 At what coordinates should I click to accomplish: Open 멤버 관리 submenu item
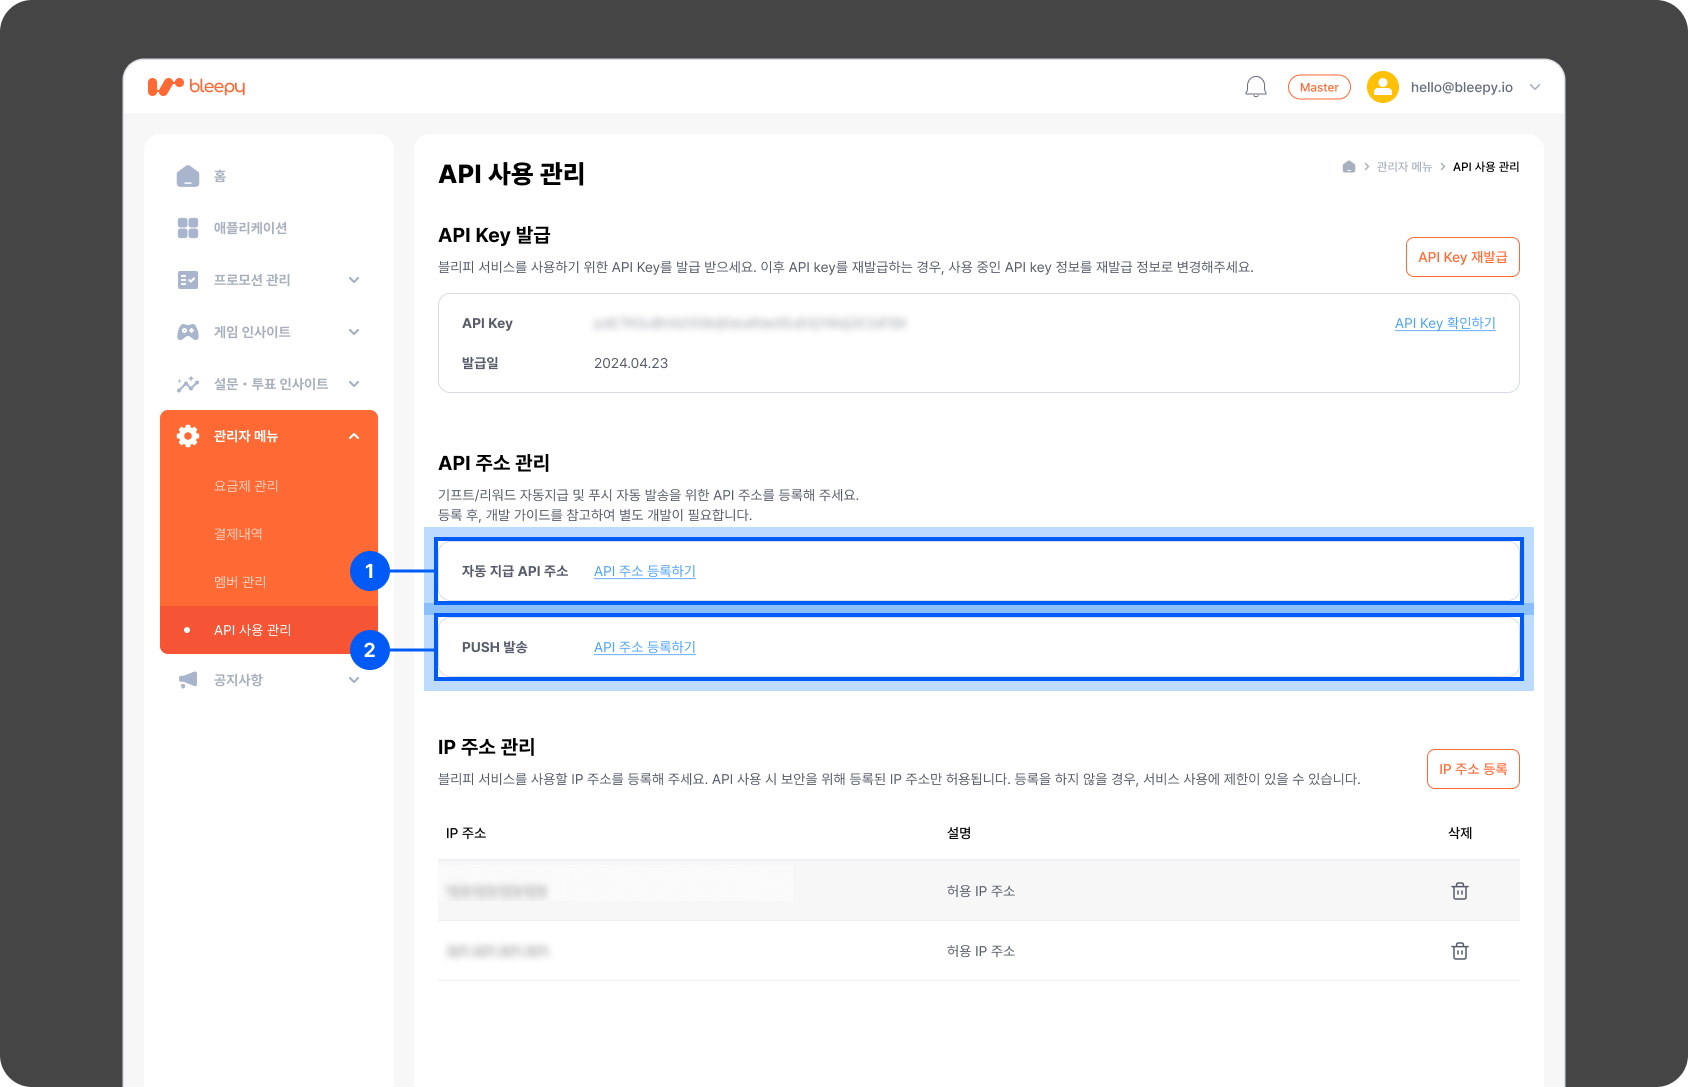click(240, 582)
